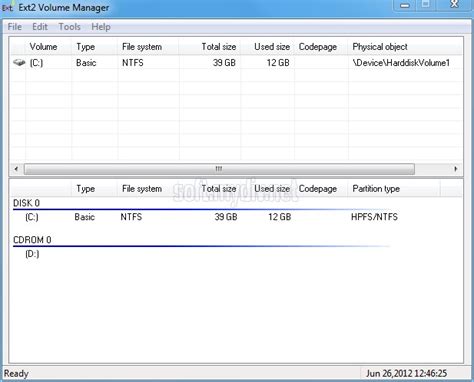Click 12 GB used size under DISK 0
This screenshot has width=474, height=382.
280,217
